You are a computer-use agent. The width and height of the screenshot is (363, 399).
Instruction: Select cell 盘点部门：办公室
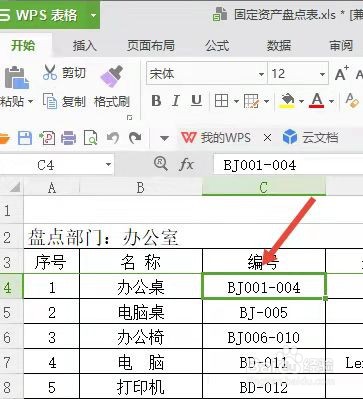[x=103, y=237]
